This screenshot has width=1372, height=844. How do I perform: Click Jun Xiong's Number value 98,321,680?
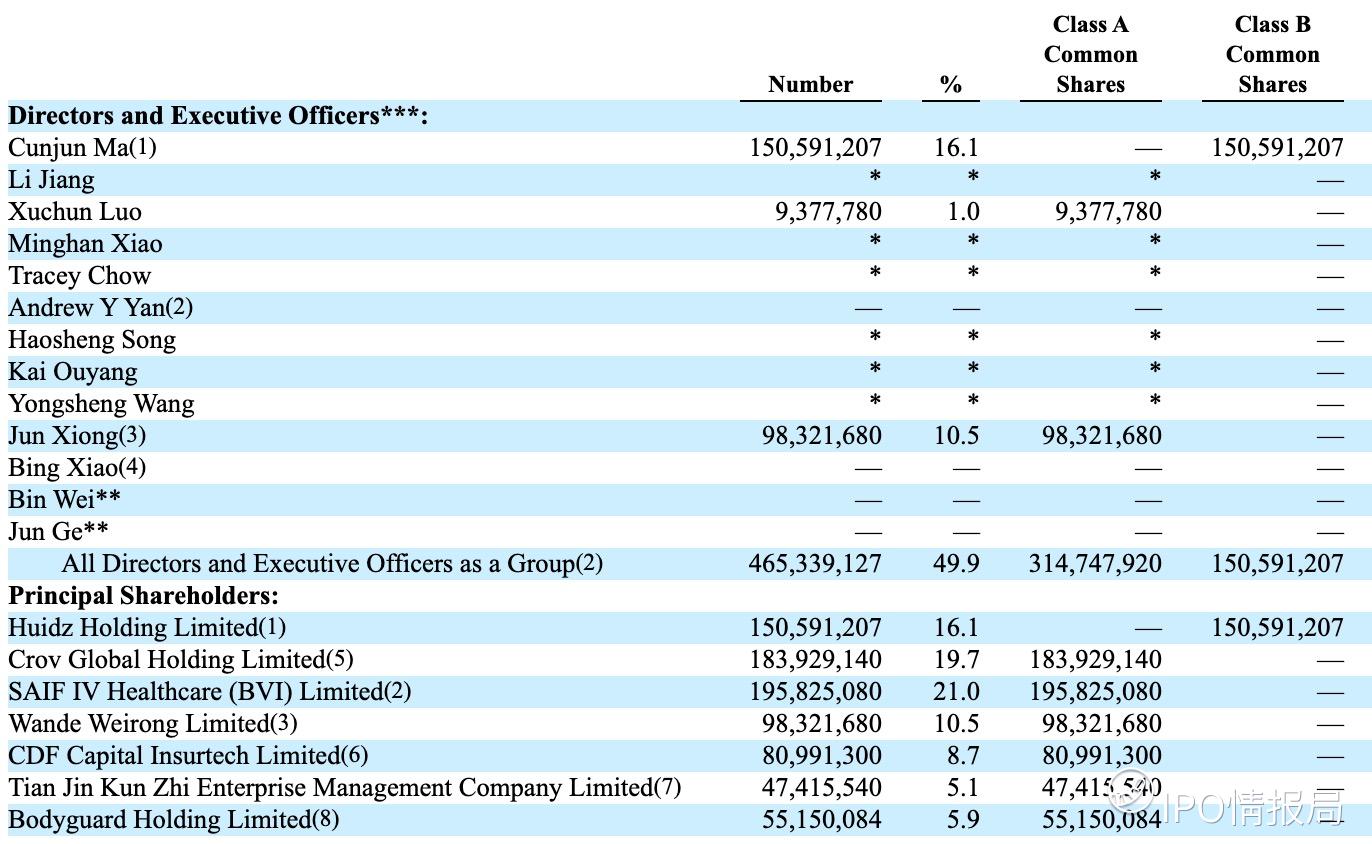[x=822, y=436]
